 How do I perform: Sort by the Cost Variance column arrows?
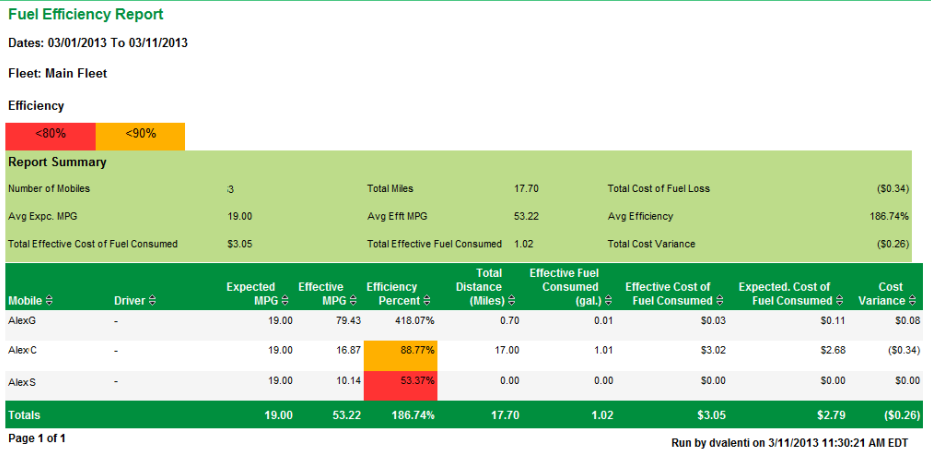pos(912,301)
